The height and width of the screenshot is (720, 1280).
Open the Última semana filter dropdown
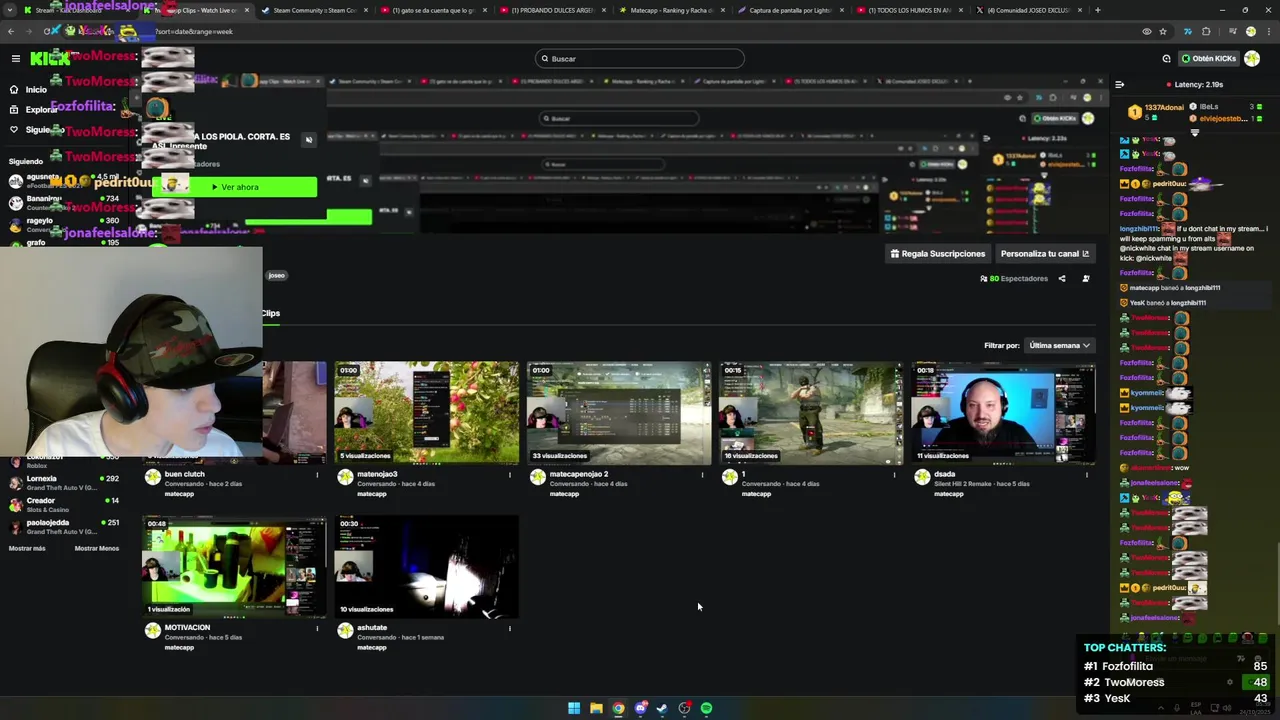click(x=1059, y=346)
